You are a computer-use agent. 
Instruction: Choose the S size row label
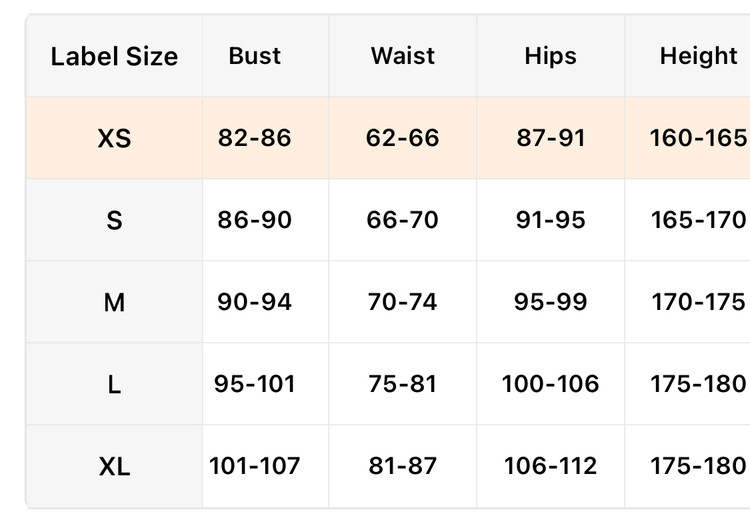(114, 220)
